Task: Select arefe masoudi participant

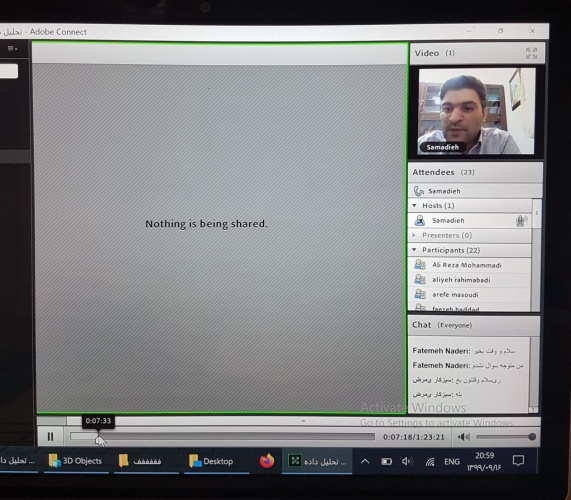Action: point(469,295)
